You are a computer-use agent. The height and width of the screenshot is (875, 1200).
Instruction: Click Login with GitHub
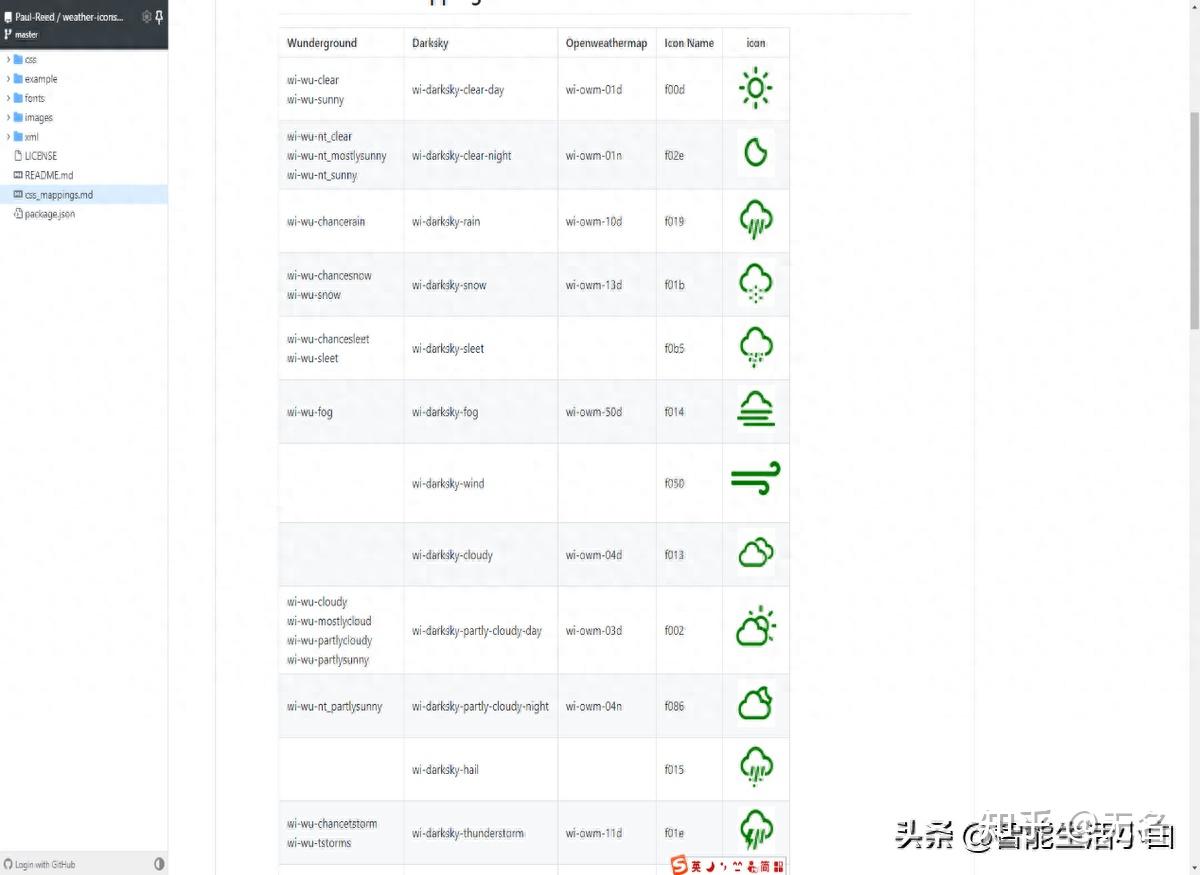point(40,864)
